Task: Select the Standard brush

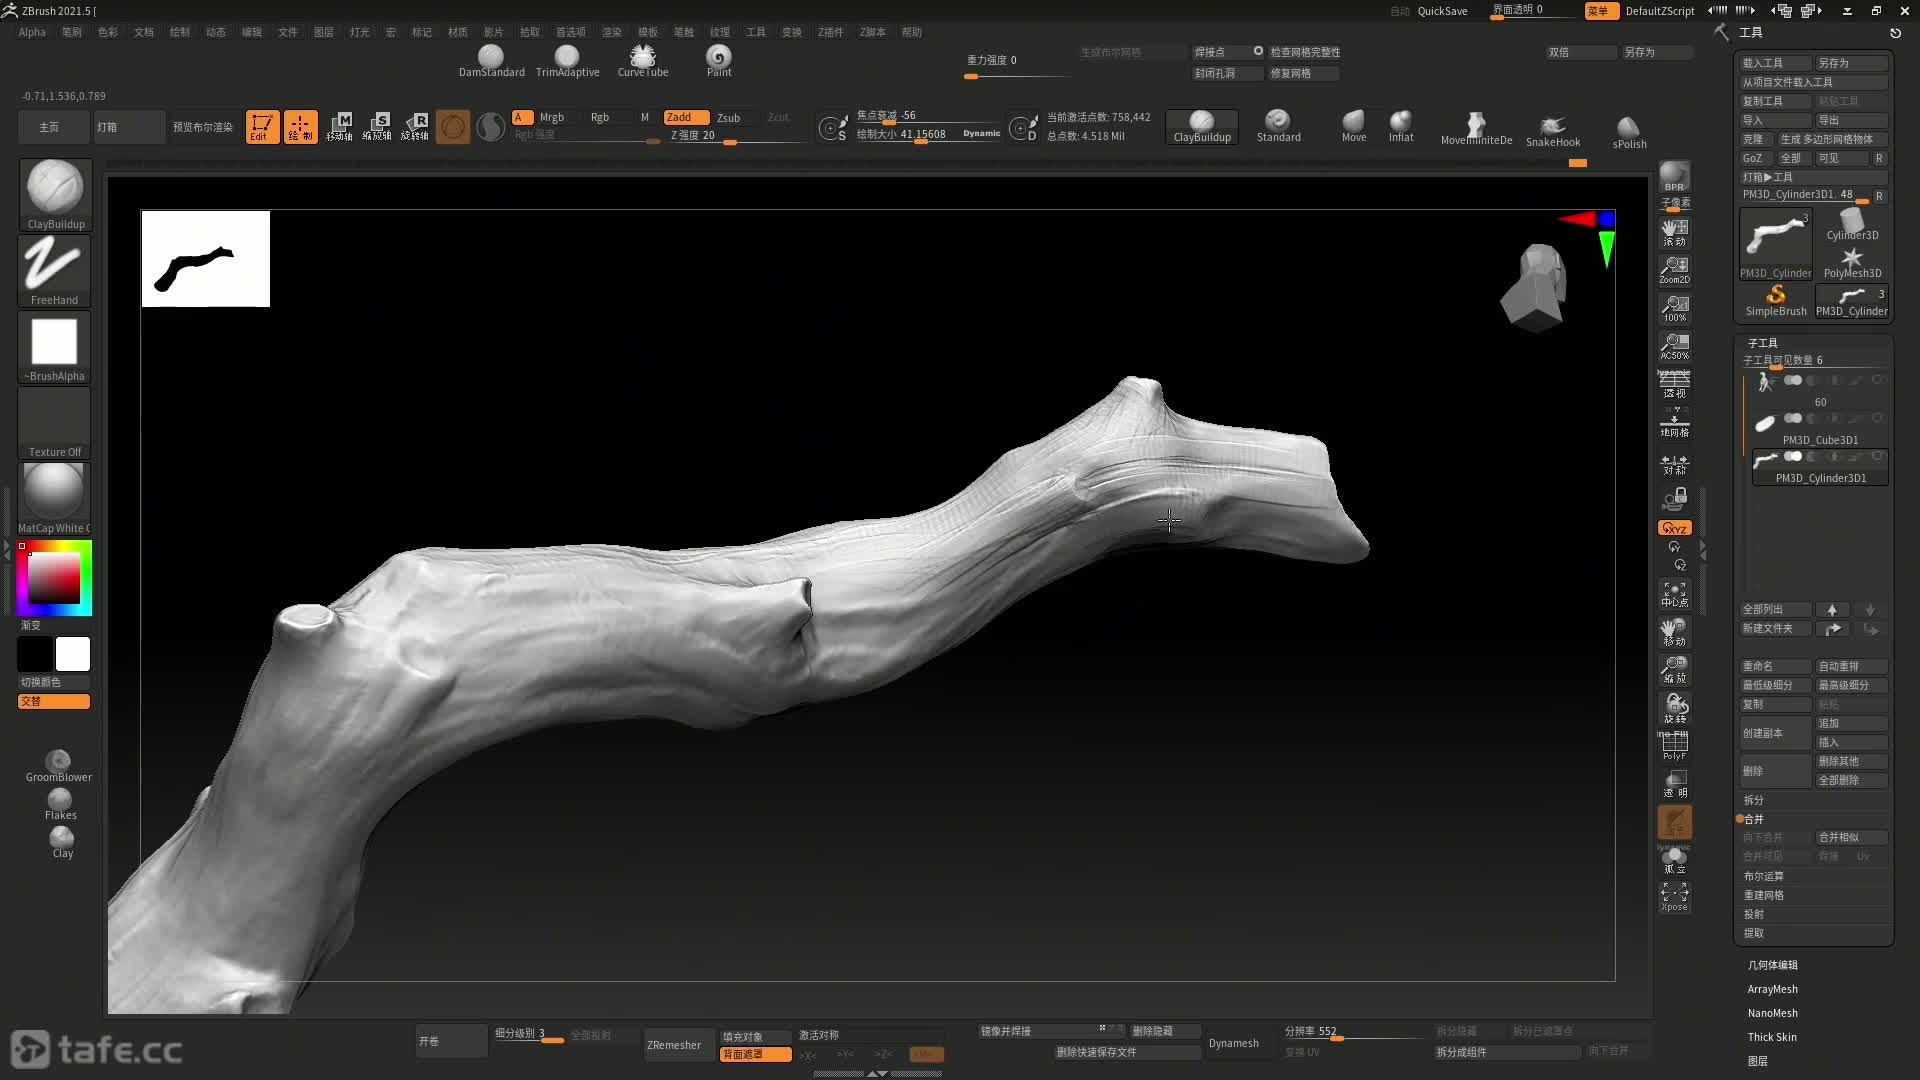Action: pyautogui.click(x=1278, y=127)
